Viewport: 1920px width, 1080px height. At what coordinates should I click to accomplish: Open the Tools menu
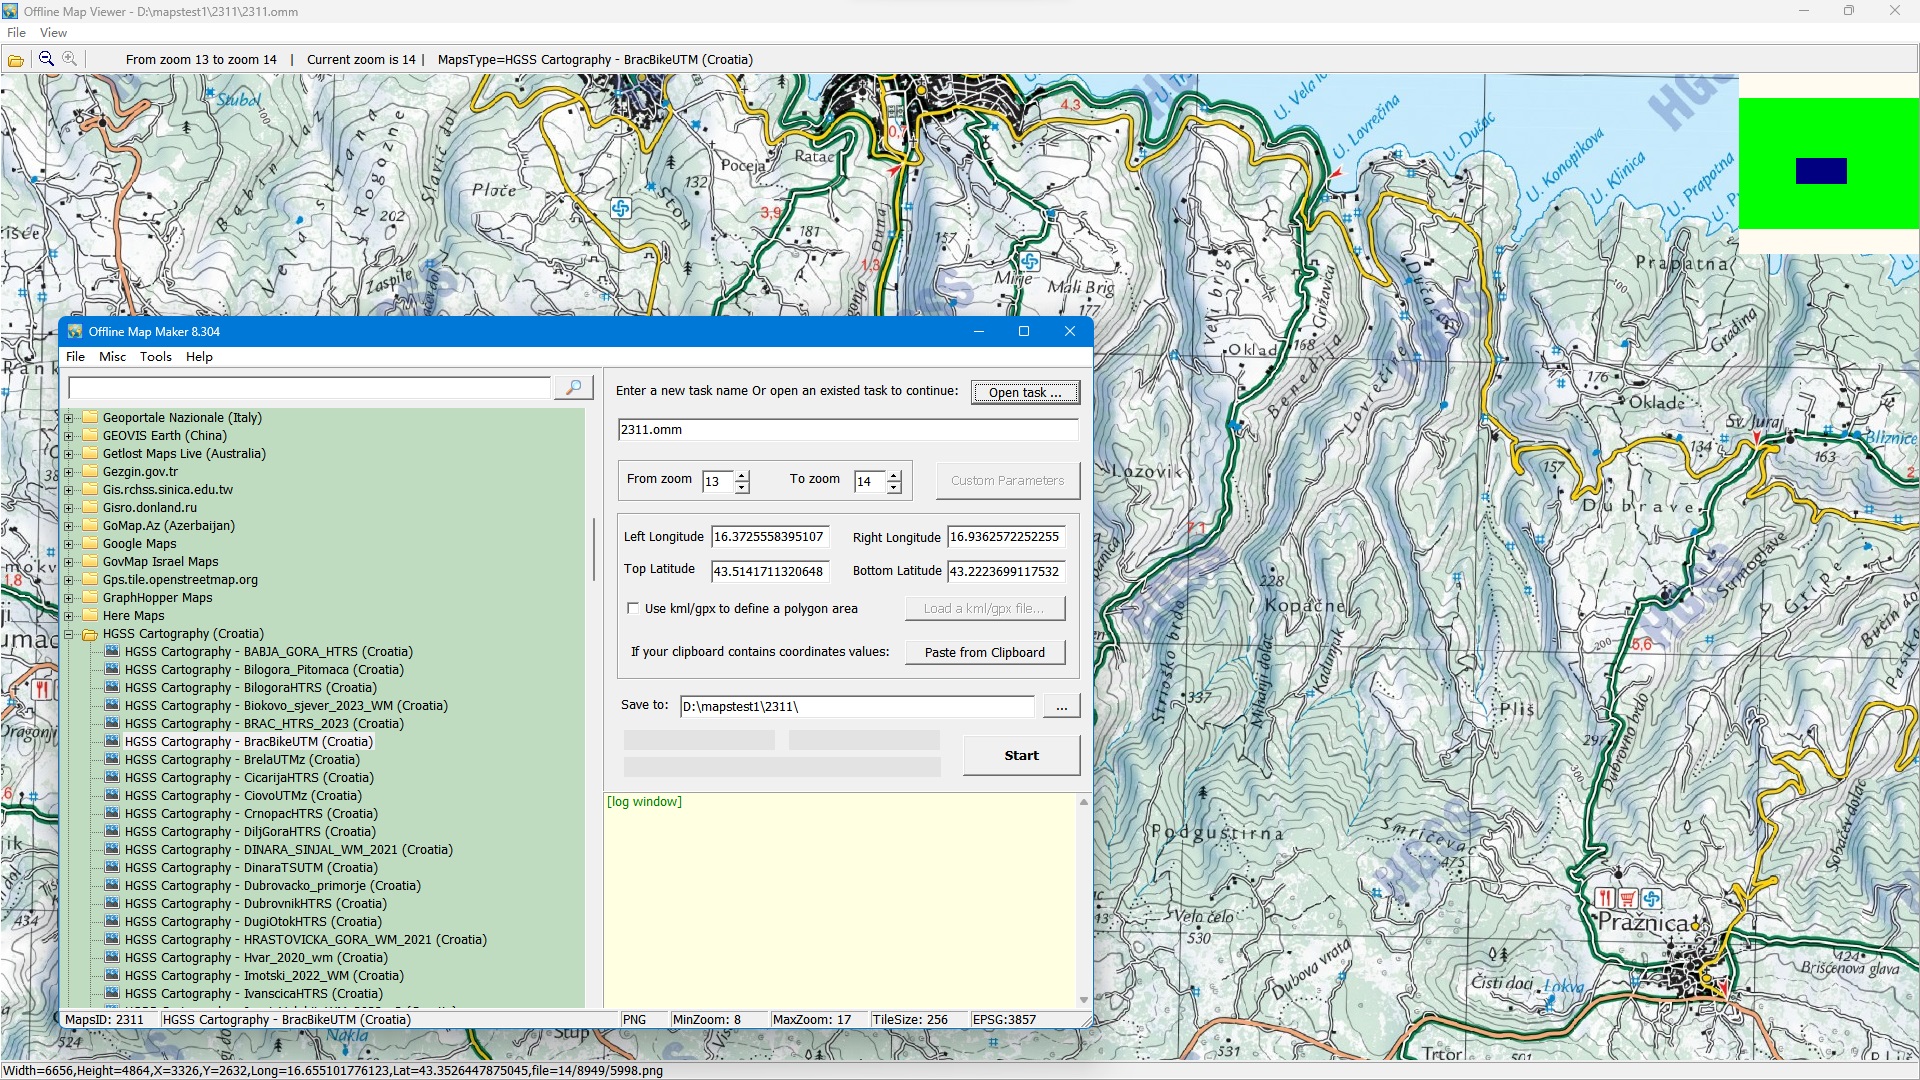[155, 357]
